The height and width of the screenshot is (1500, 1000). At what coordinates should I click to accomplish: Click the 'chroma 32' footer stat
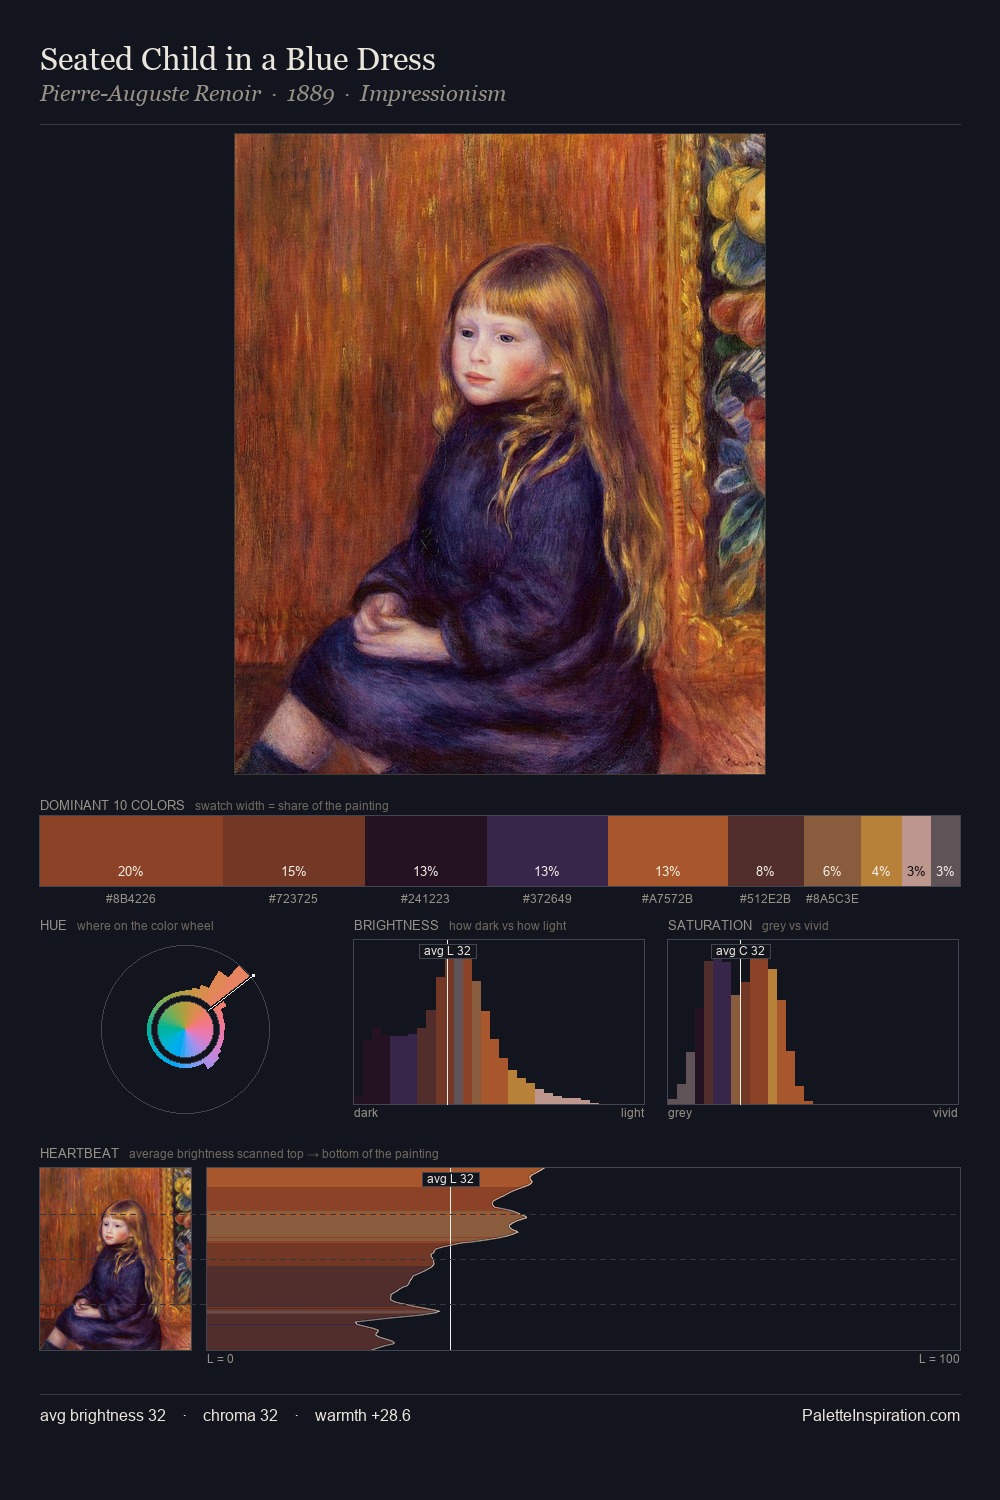pyautogui.click(x=240, y=1415)
